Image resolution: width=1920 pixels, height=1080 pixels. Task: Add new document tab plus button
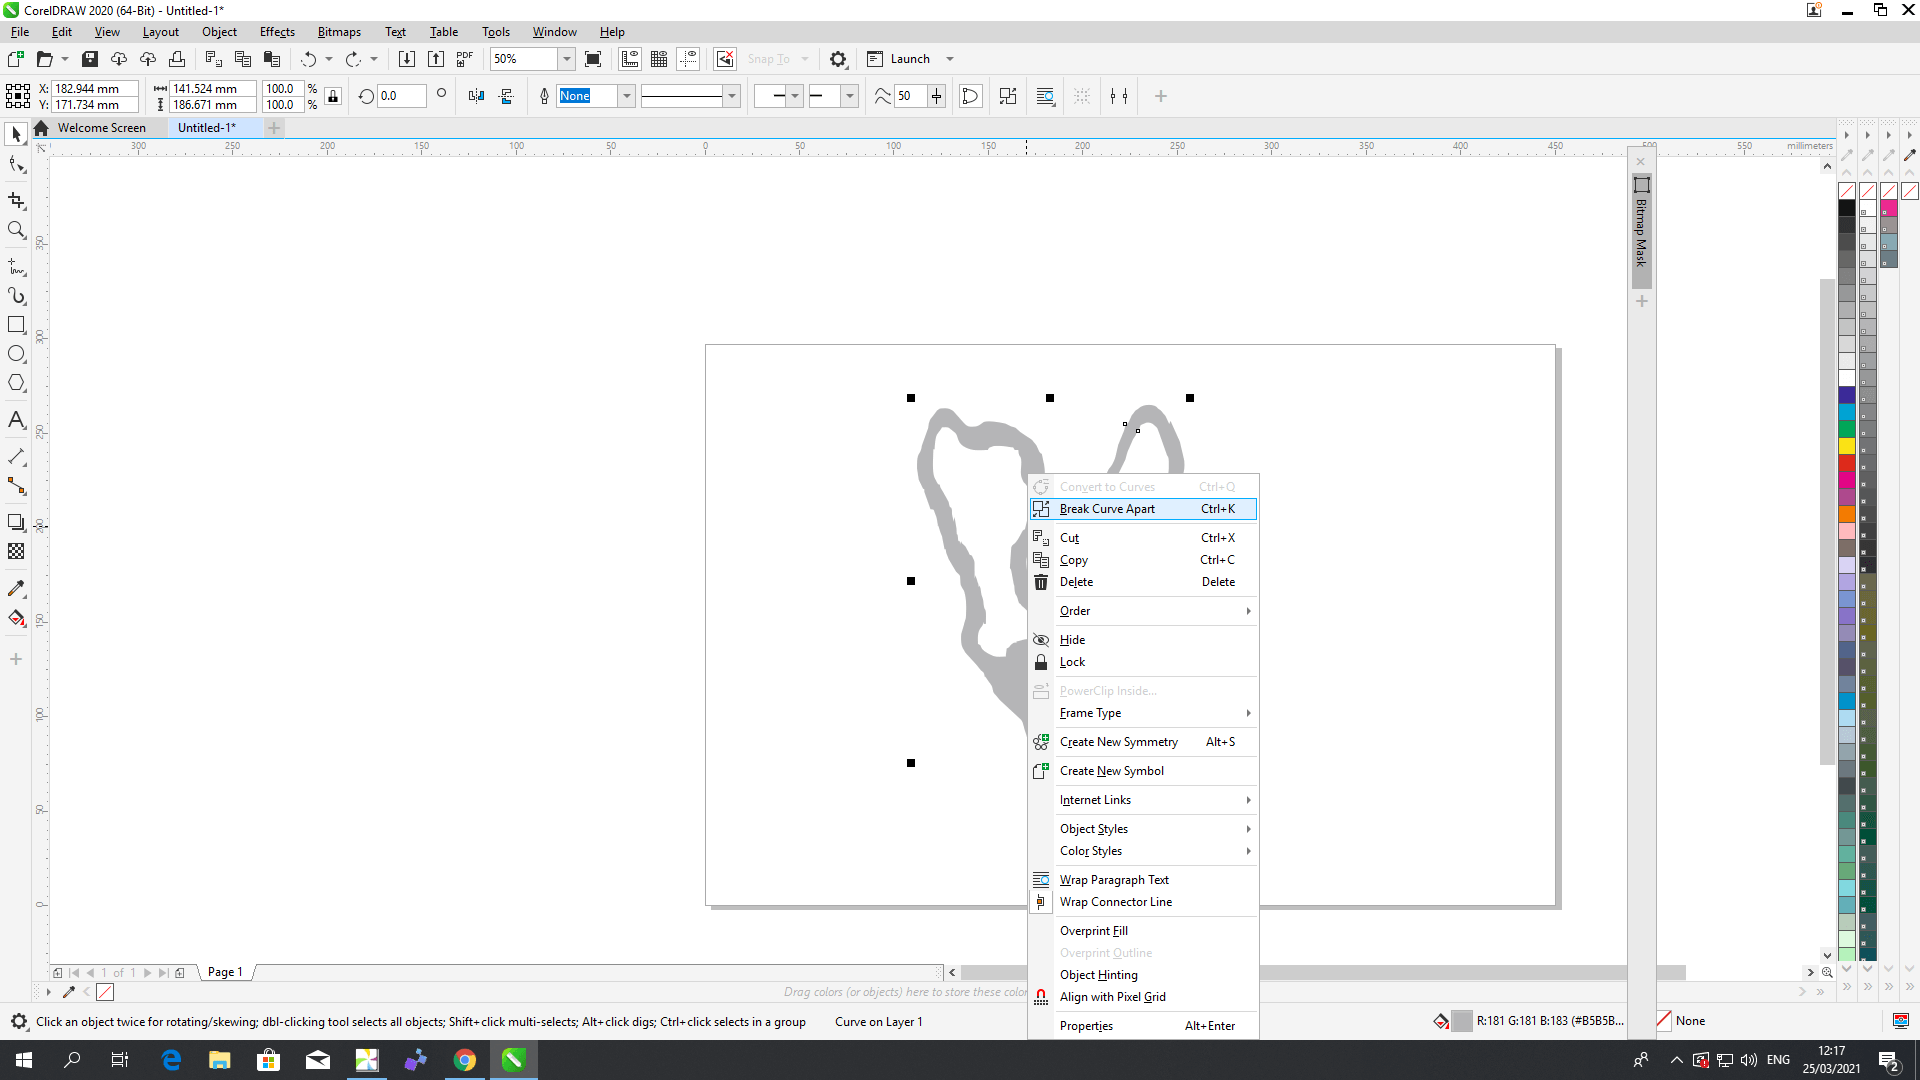(x=274, y=128)
